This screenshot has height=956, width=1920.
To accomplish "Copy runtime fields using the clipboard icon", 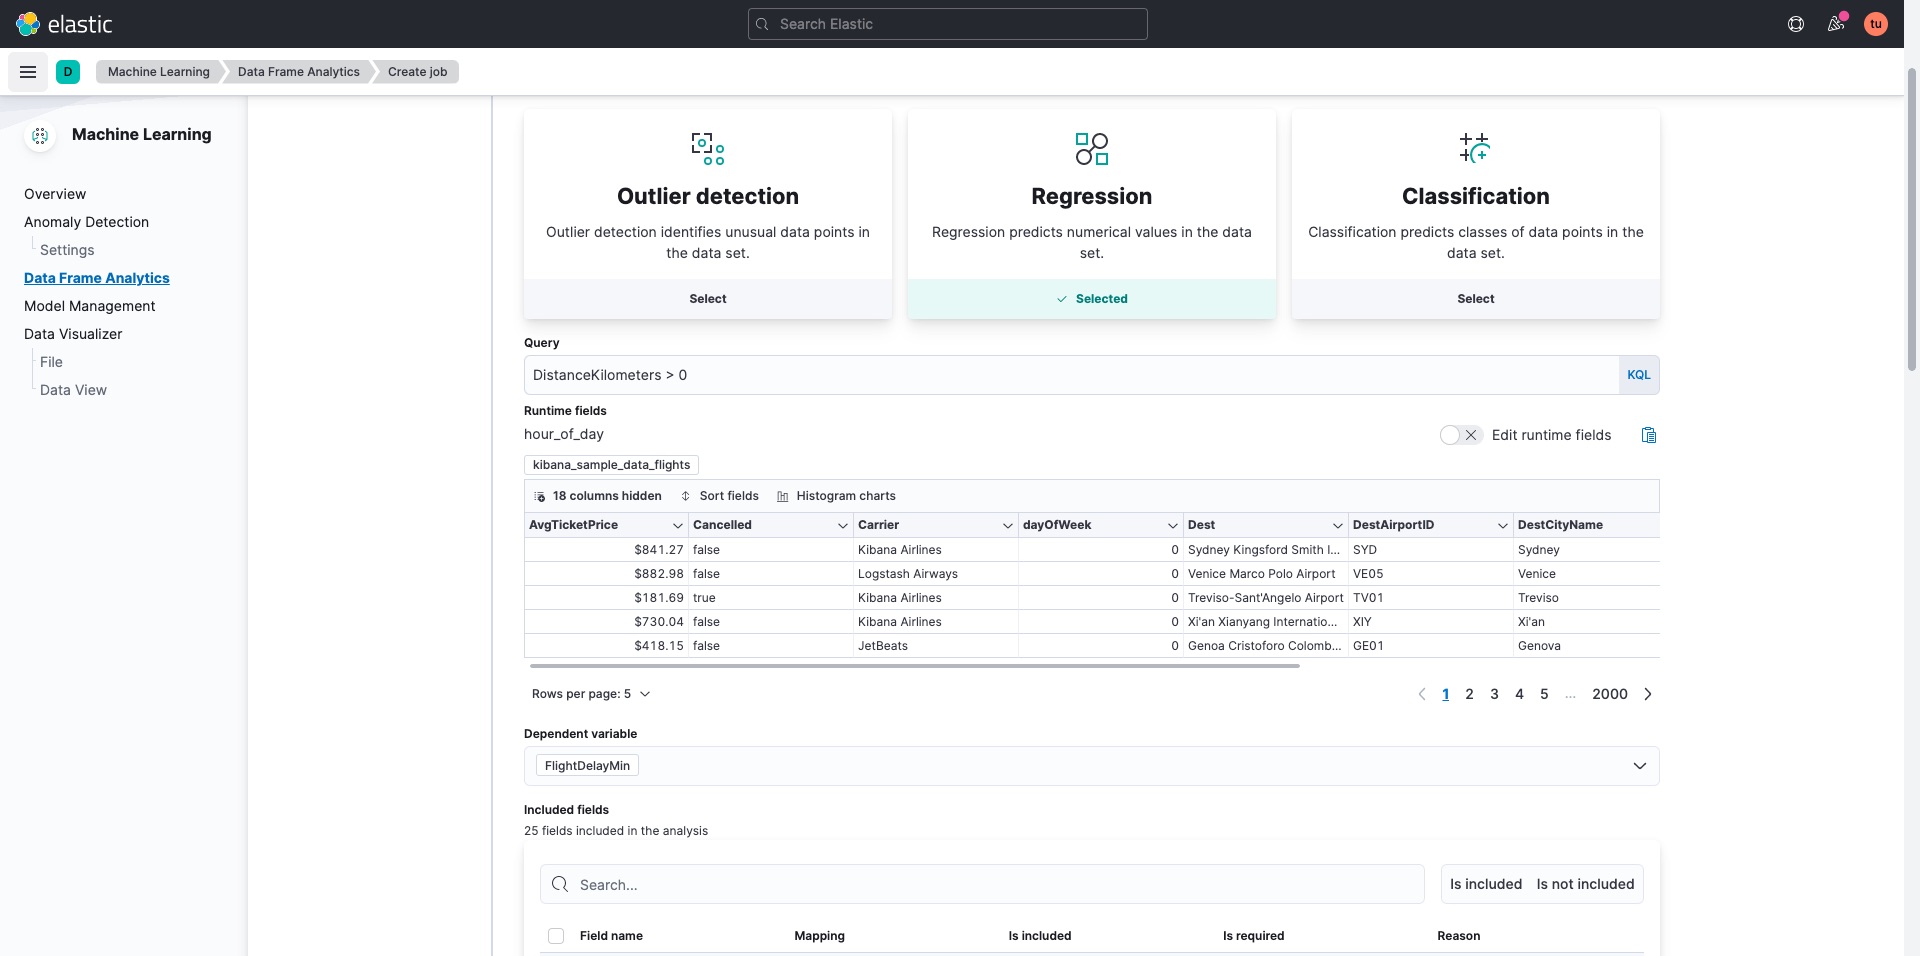I will pyautogui.click(x=1648, y=434).
